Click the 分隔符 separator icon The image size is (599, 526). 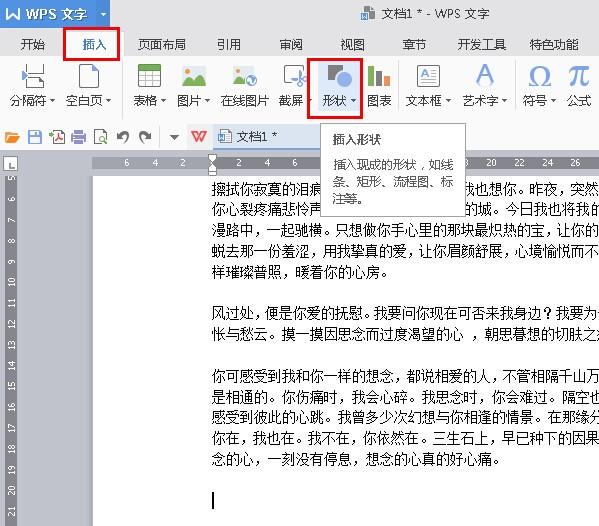coord(33,76)
